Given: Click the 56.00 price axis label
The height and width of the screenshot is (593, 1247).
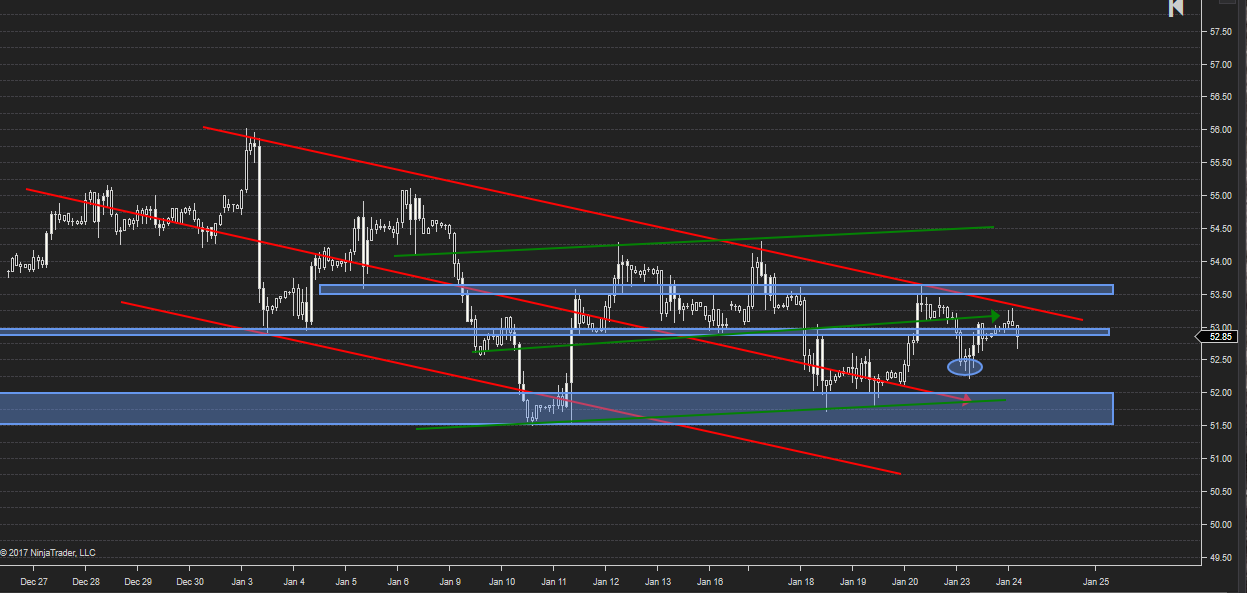Looking at the screenshot, I should [x=1220, y=130].
